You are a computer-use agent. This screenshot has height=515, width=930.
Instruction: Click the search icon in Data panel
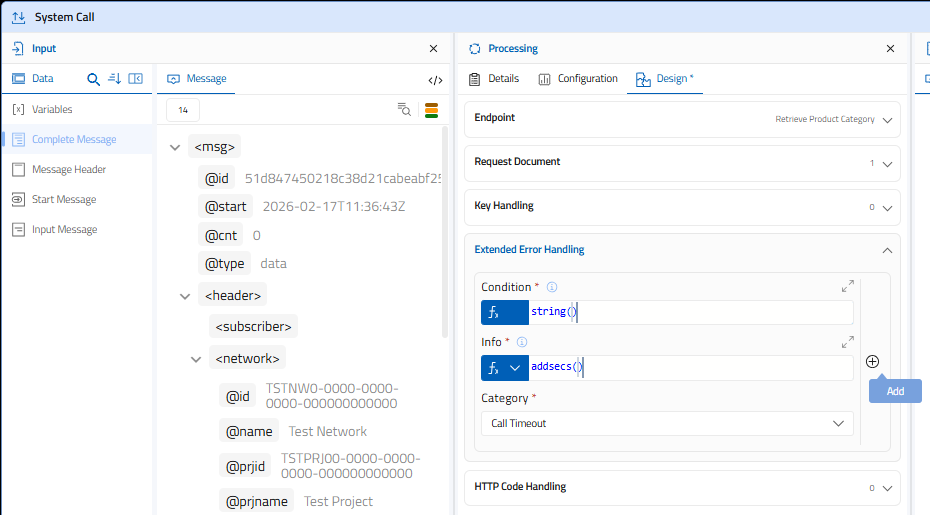pyautogui.click(x=94, y=79)
